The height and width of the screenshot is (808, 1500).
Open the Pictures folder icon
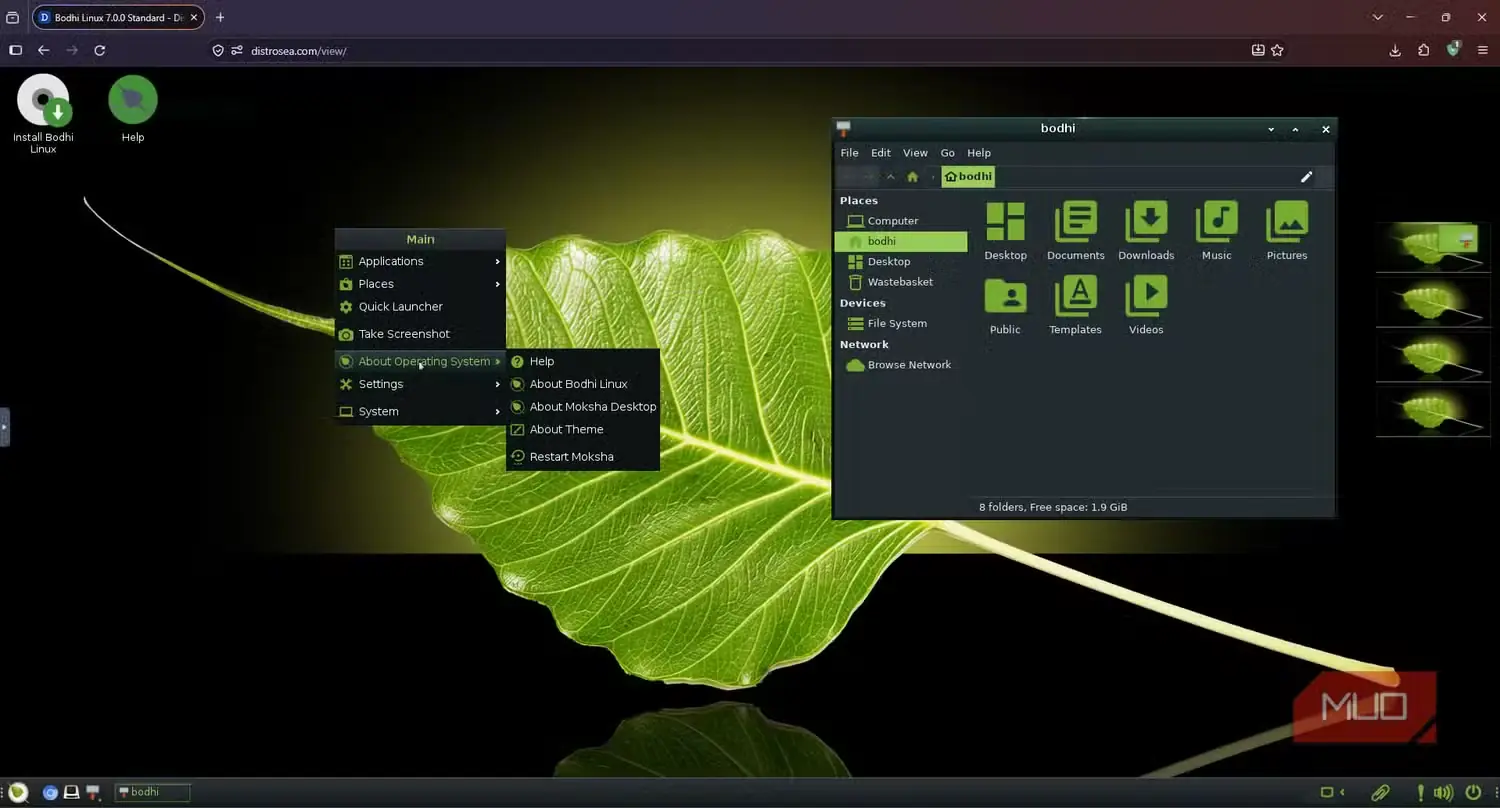1287,222
